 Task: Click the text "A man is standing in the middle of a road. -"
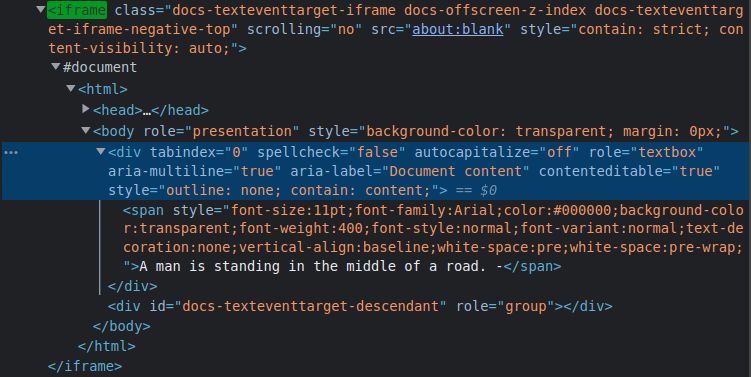click(x=320, y=266)
